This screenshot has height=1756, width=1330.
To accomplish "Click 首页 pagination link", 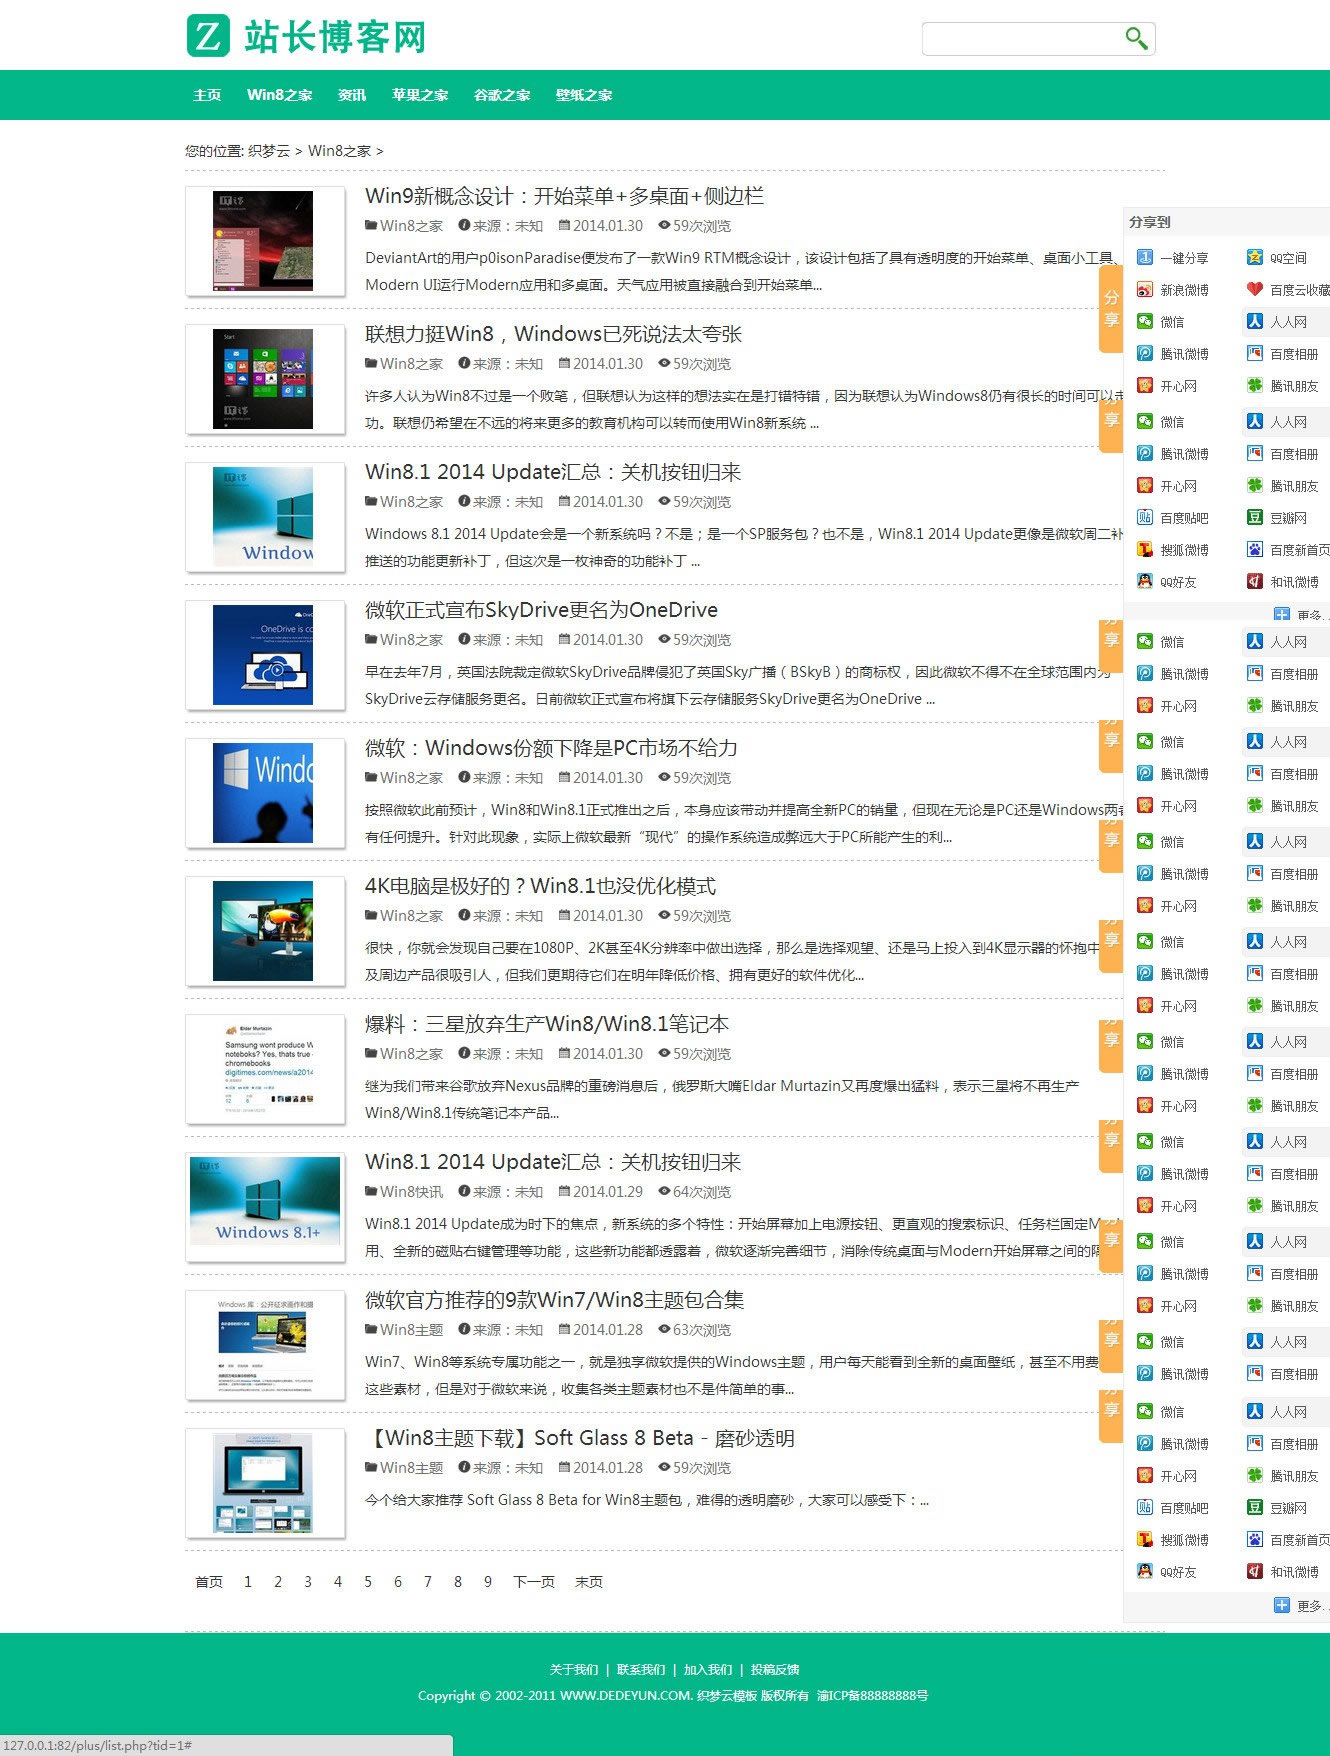I will [x=209, y=1582].
